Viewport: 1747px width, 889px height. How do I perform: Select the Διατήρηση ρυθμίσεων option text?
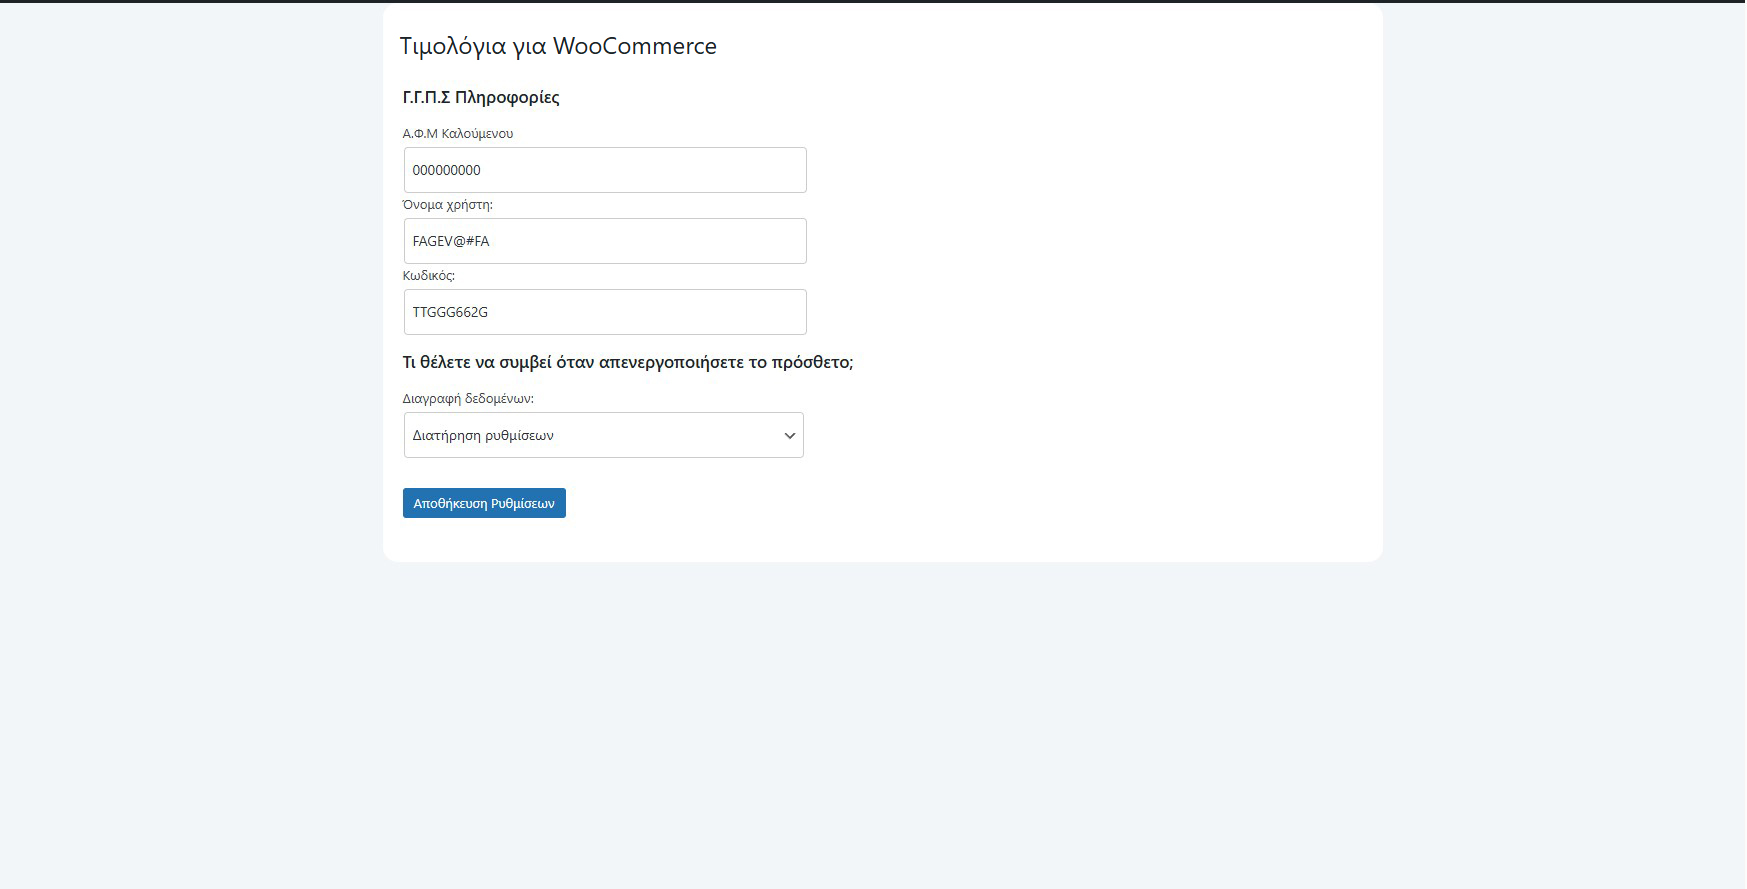point(483,436)
